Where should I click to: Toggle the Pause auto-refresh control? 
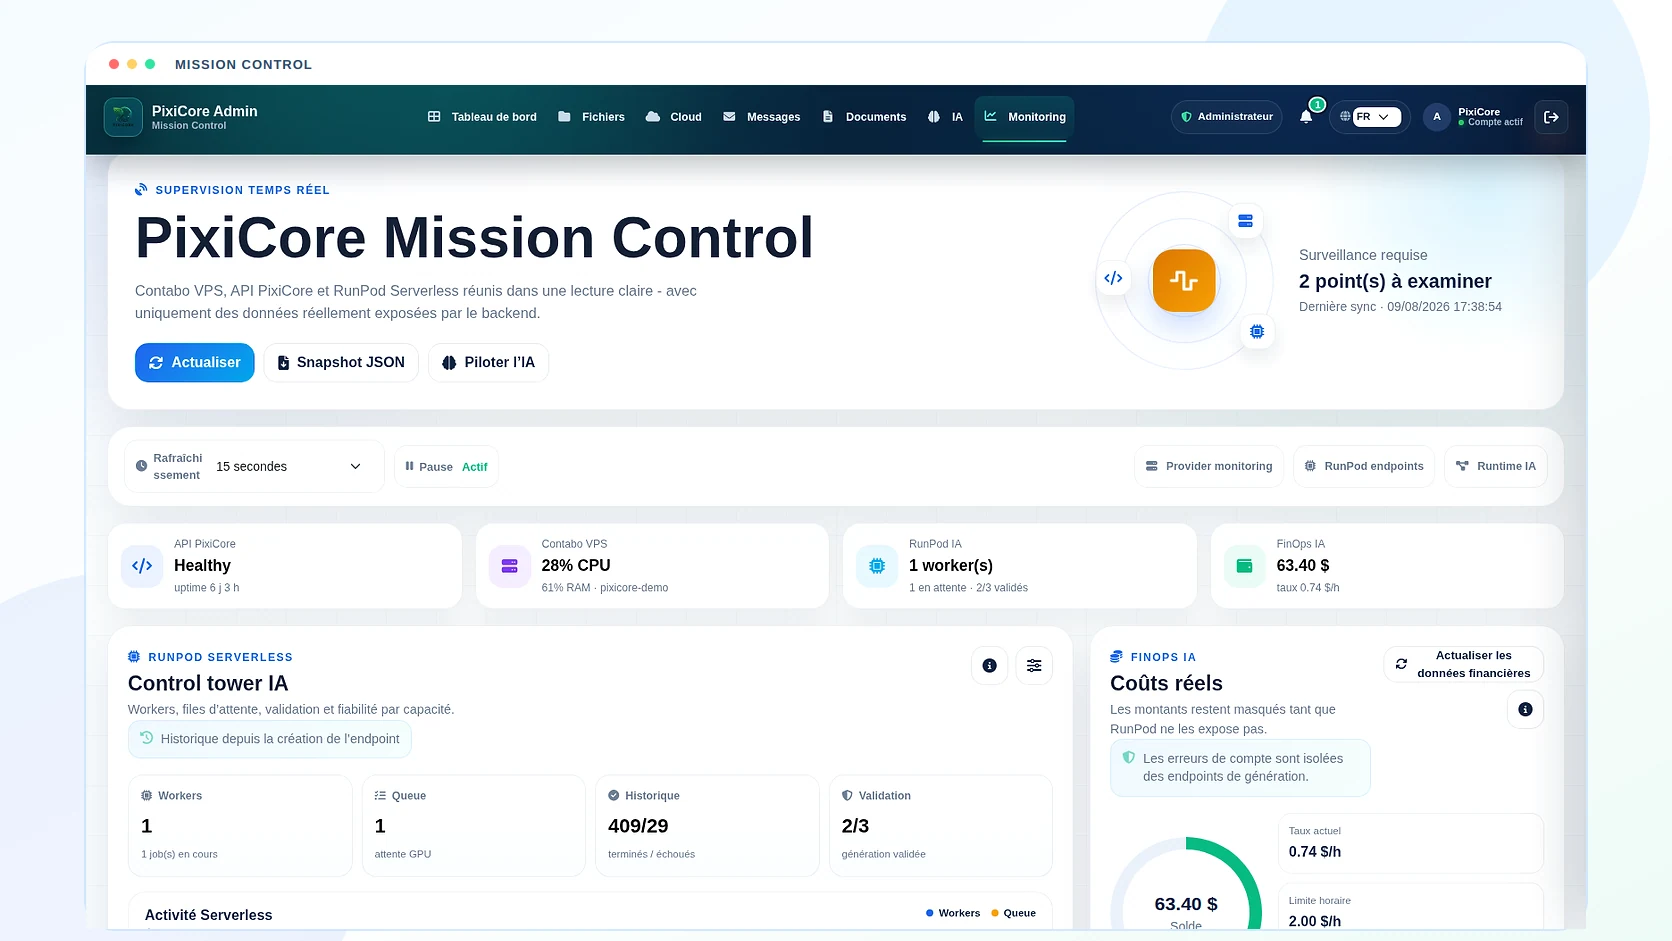446,466
